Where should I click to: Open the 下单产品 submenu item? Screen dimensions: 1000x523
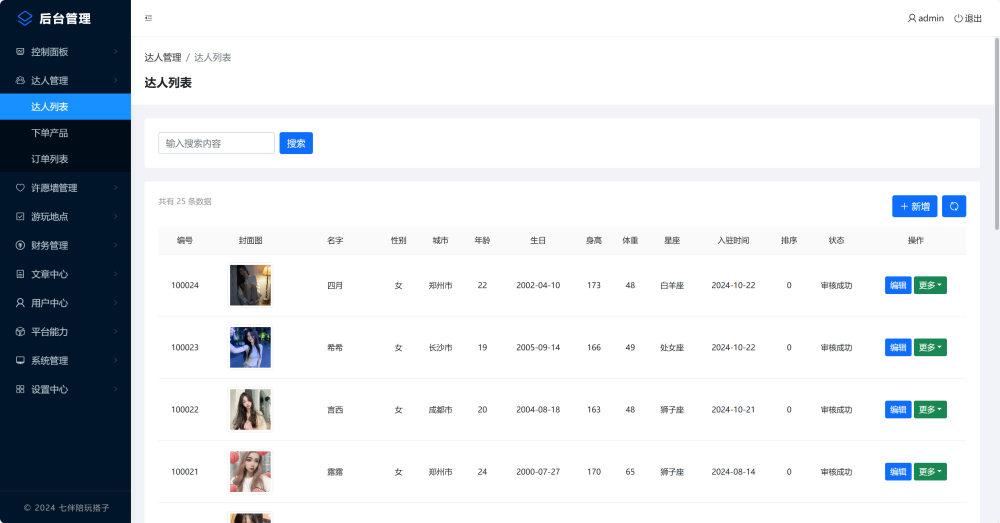(50, 133)
